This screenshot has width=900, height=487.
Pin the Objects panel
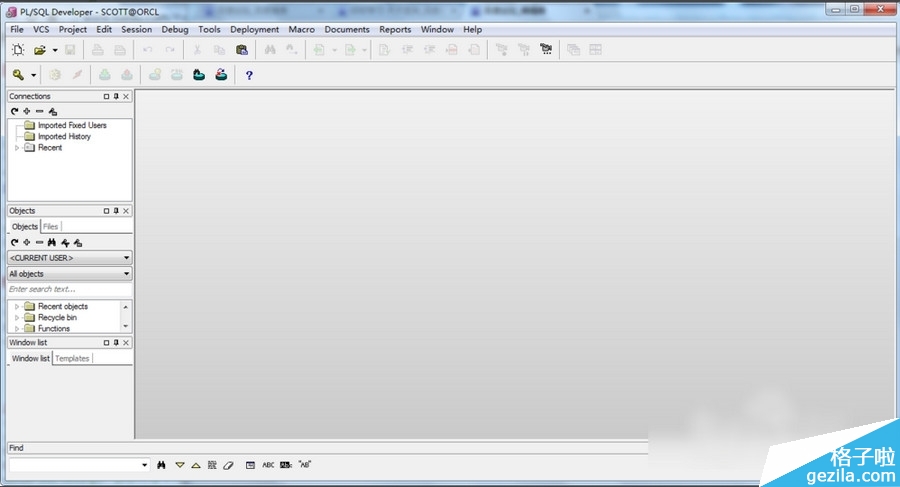[x=116, y=211]
